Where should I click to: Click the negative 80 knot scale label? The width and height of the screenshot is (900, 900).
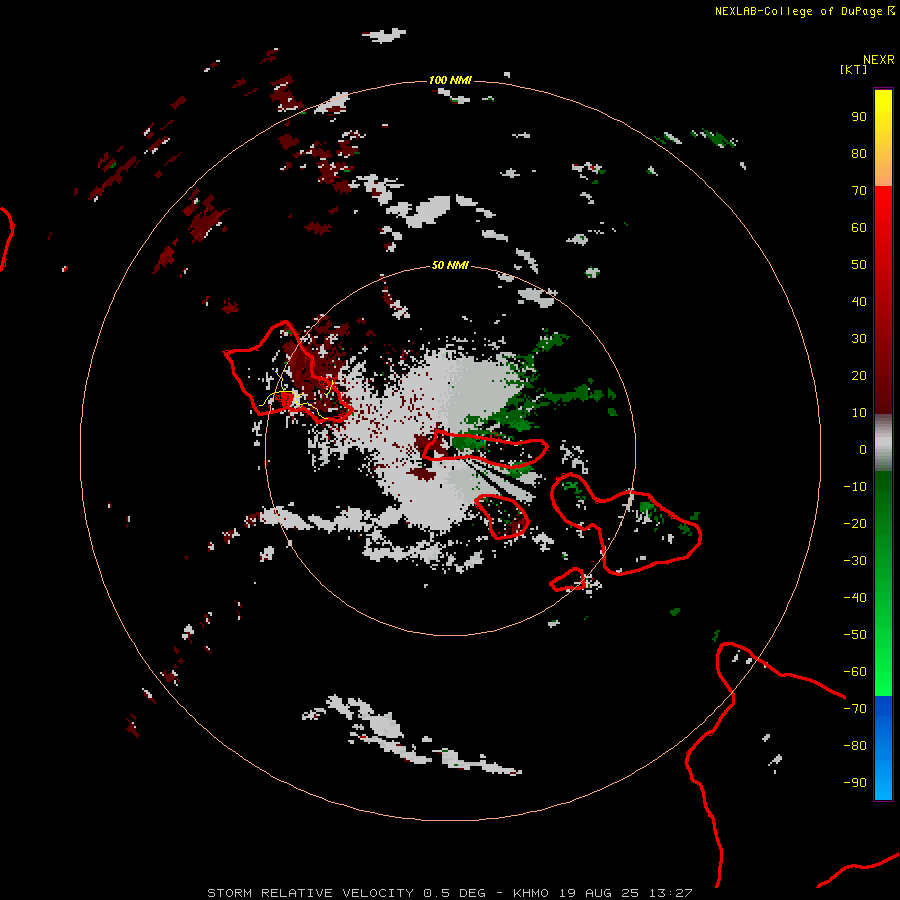point(855,746)
